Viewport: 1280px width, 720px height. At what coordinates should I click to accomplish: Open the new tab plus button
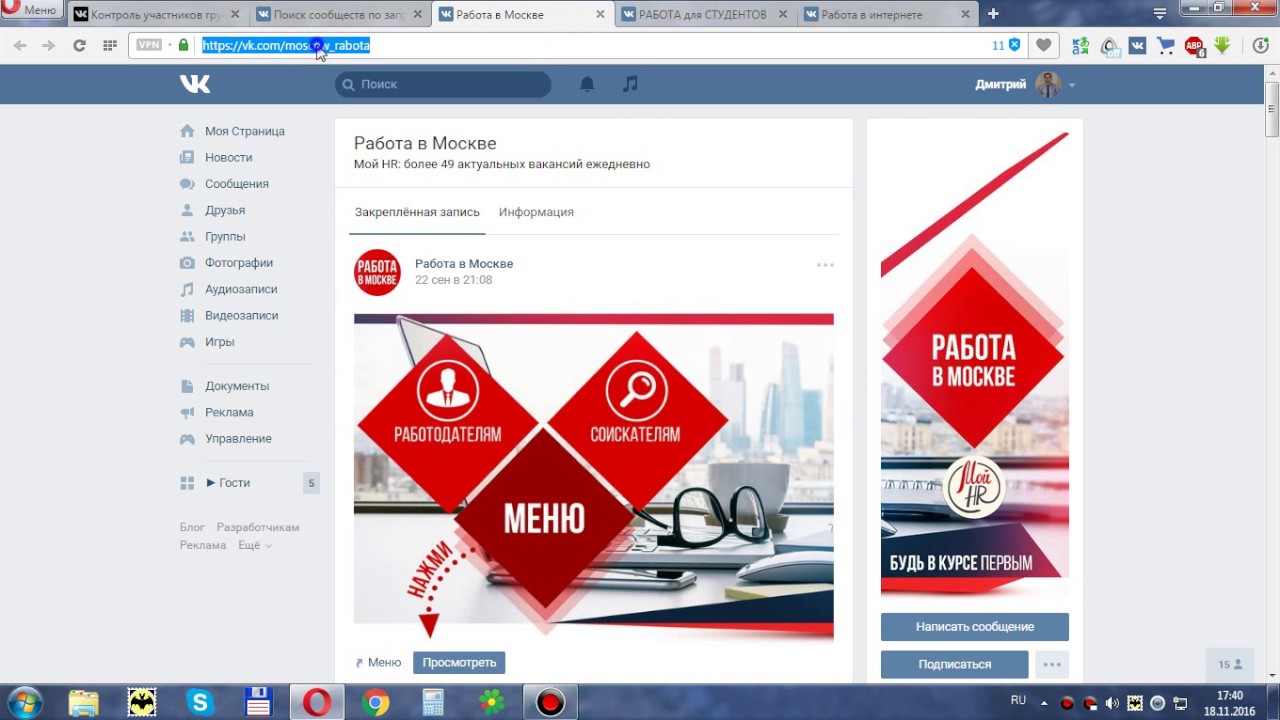993,14
